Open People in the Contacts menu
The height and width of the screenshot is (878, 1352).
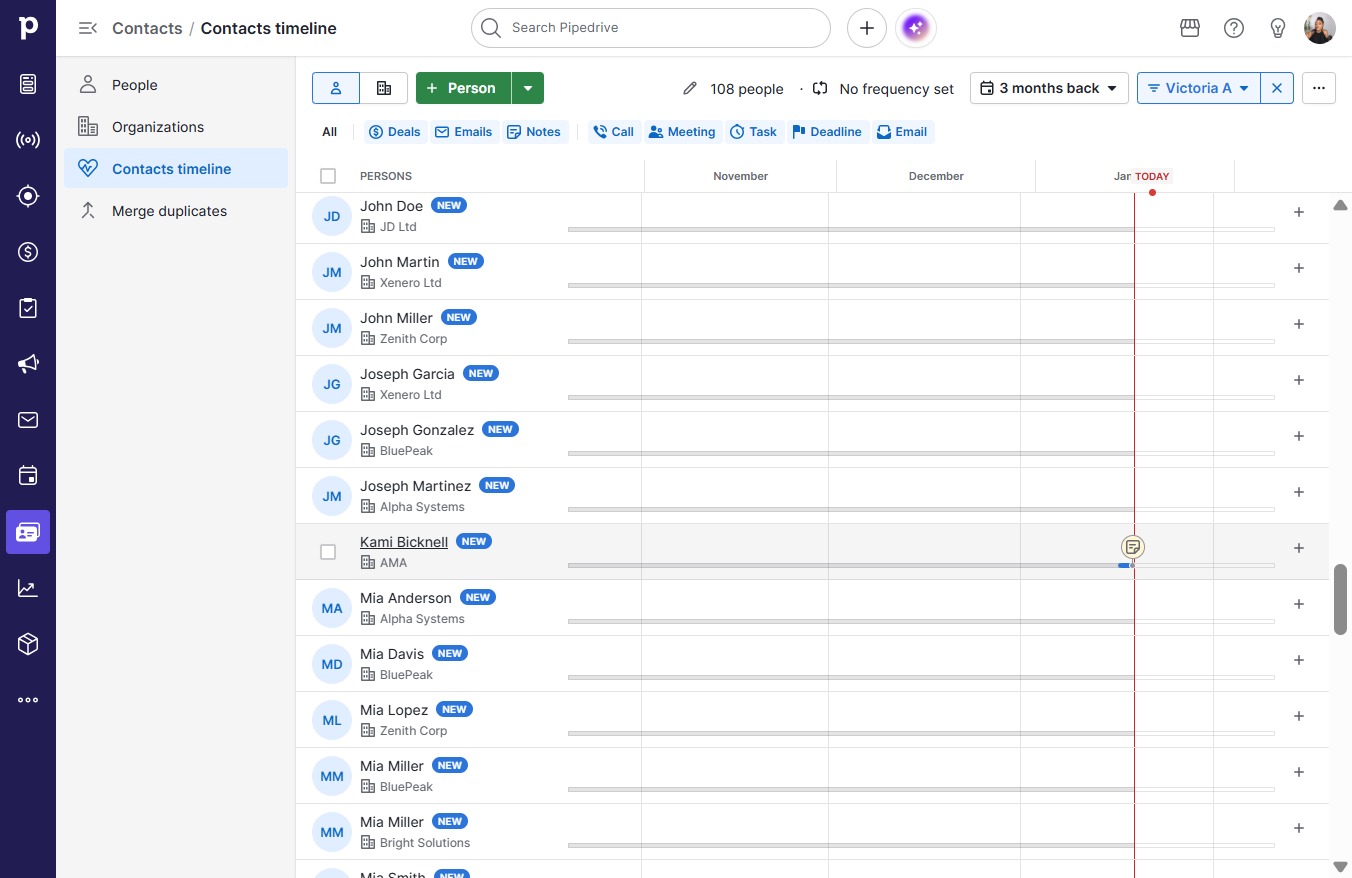pos(176,85)
